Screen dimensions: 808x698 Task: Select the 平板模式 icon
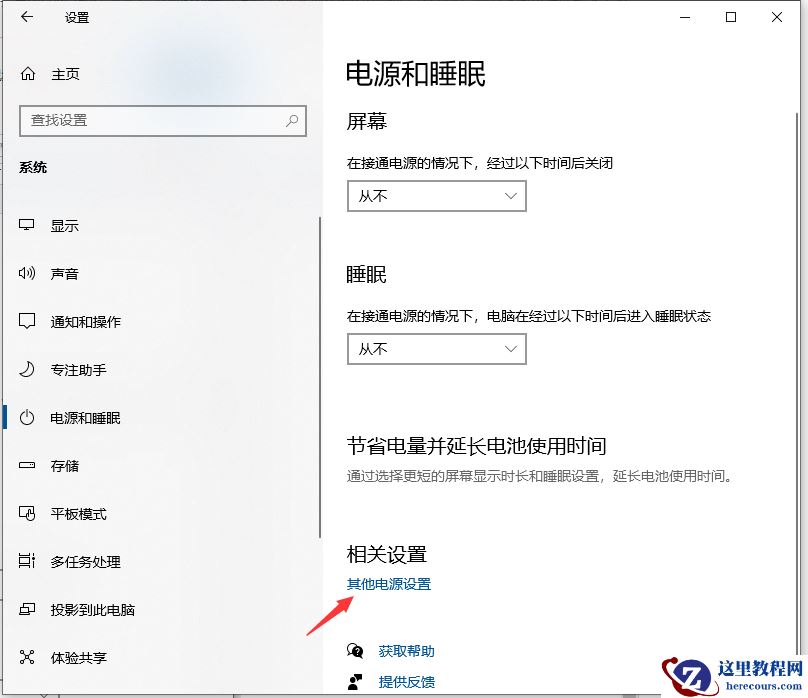[29, 513]
